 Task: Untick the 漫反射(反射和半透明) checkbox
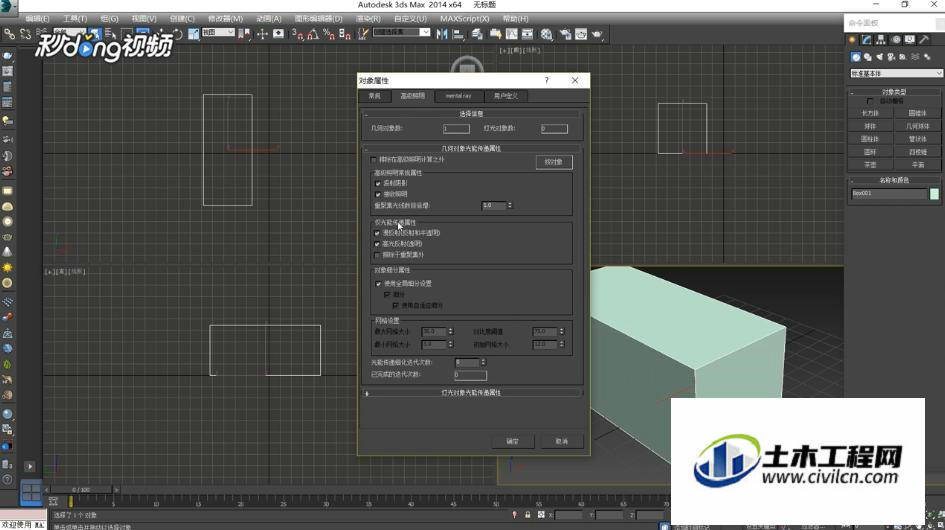377,233
